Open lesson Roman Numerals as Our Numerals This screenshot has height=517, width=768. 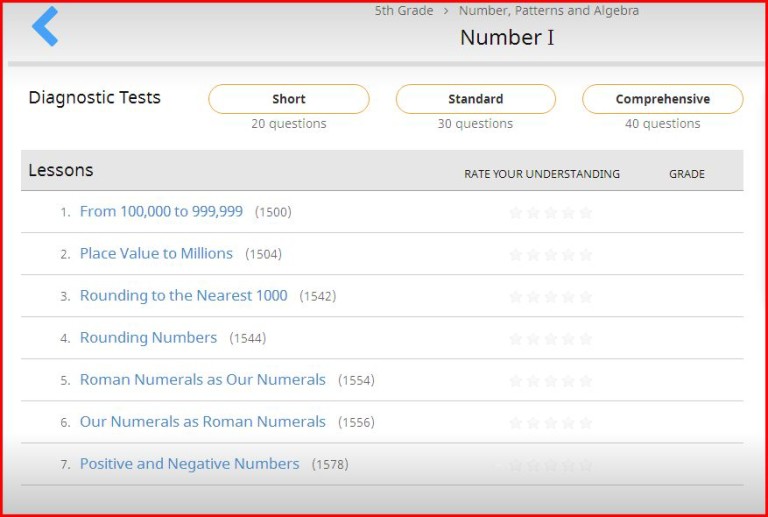pyautogui.click(x=203, y=380)
